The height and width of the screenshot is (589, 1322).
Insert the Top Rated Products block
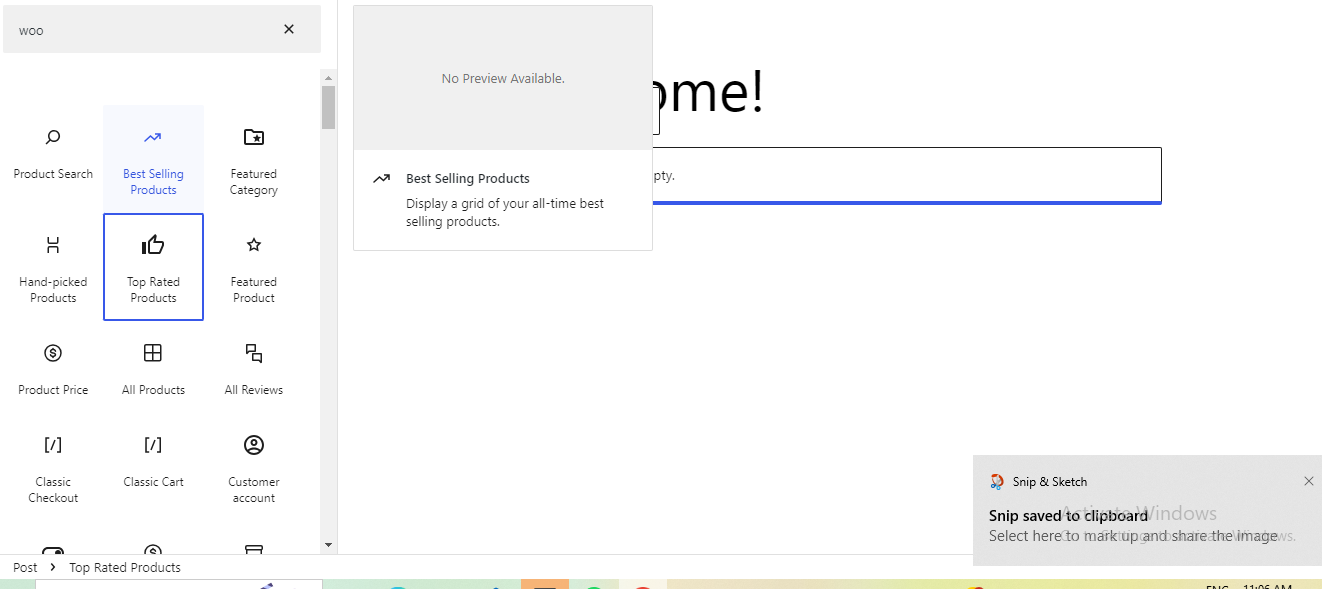(x=153, y=266)
